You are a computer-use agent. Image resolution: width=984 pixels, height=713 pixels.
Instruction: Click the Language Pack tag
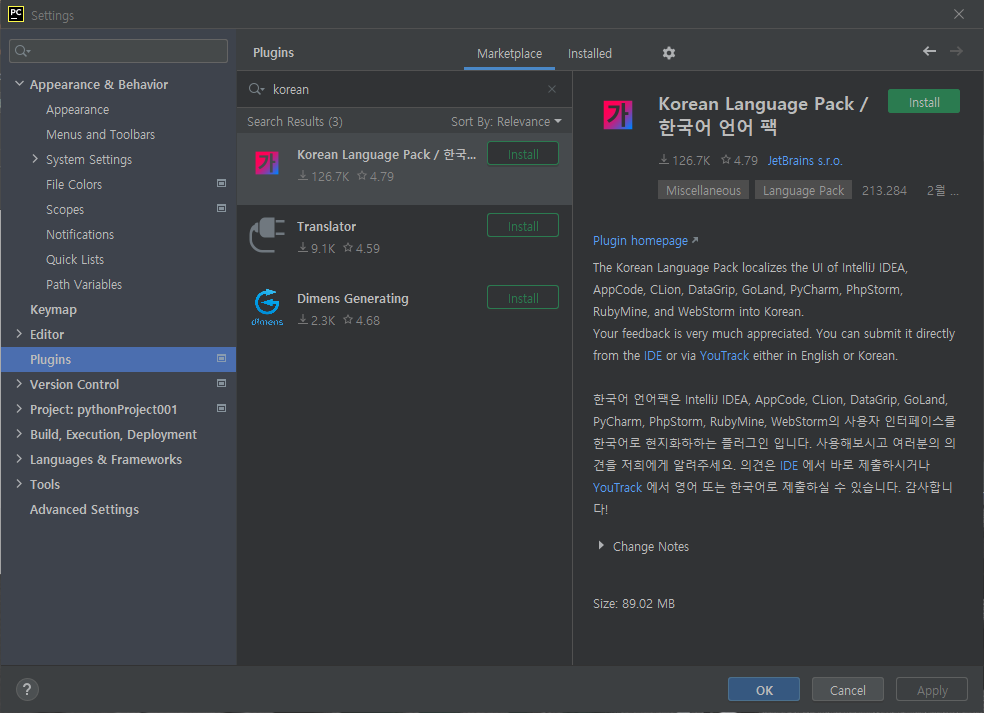pos(803,190)
